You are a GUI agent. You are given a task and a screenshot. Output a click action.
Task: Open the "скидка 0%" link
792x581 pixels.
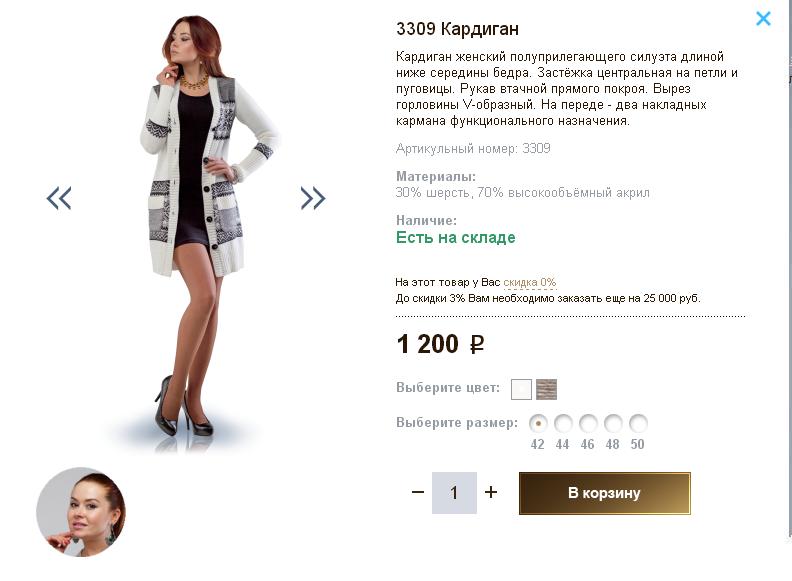tap(530, 283)
